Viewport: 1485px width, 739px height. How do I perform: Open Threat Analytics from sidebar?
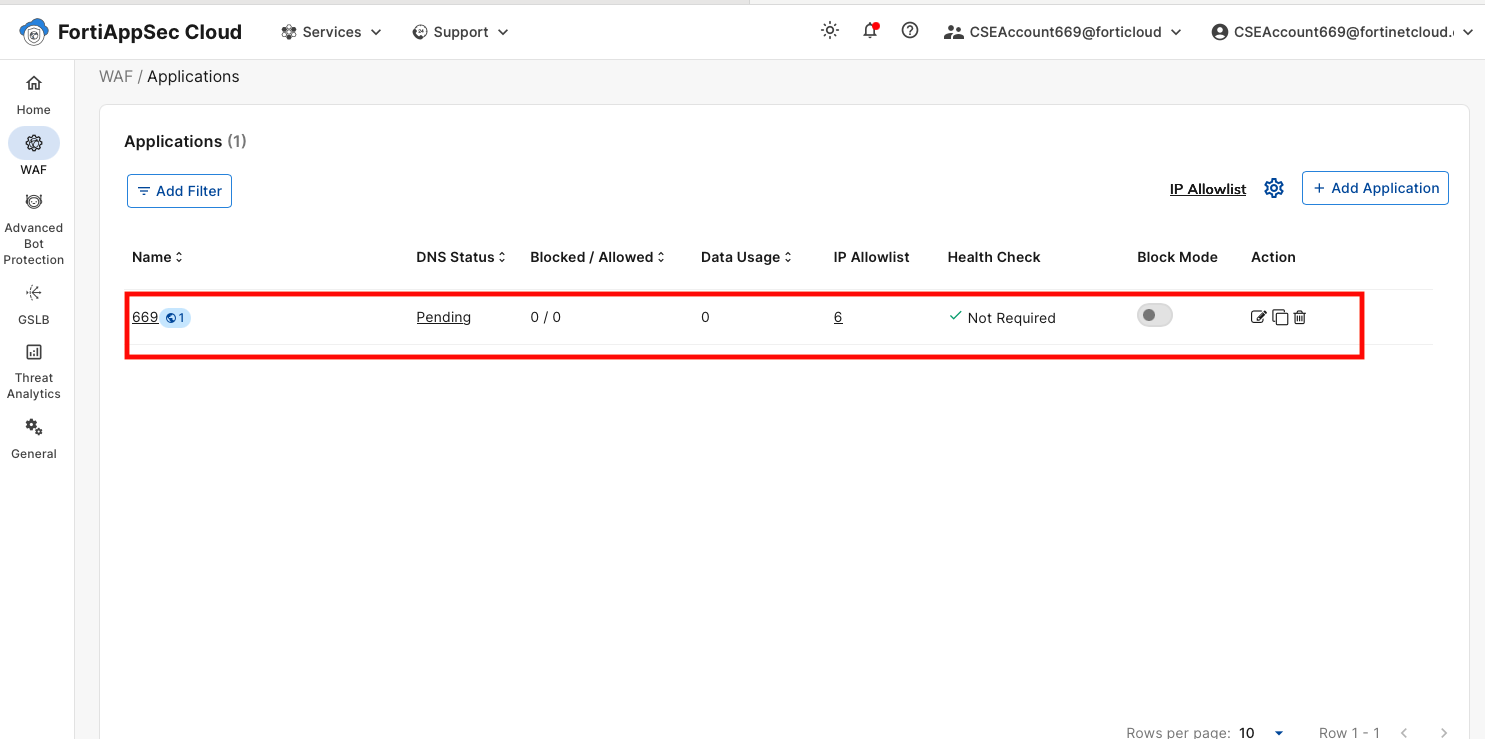33,371
